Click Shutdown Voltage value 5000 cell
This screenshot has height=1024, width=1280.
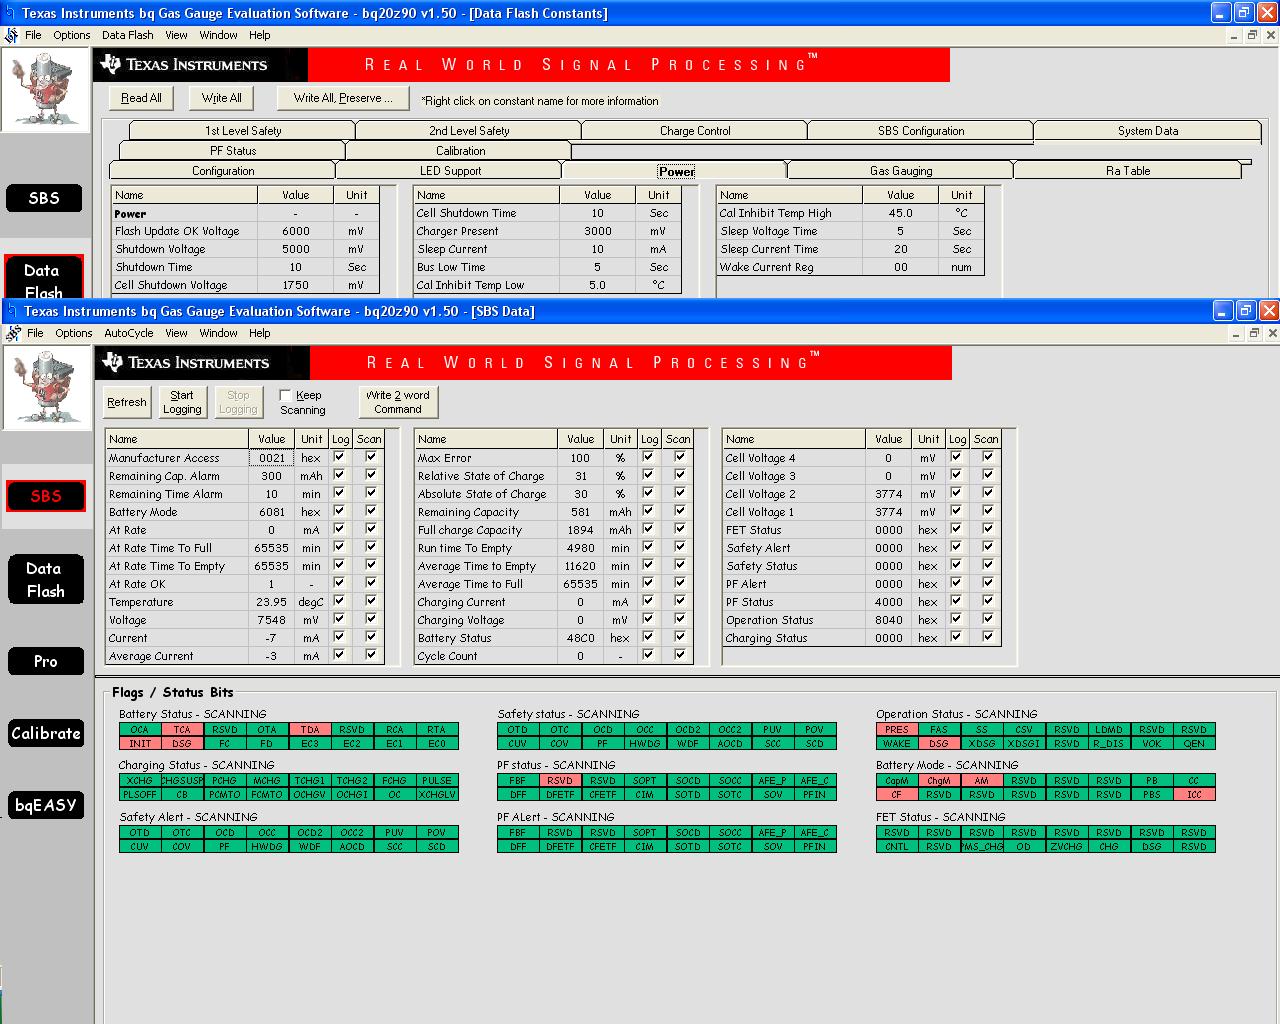pyautogui.click(x=296, y=249)
